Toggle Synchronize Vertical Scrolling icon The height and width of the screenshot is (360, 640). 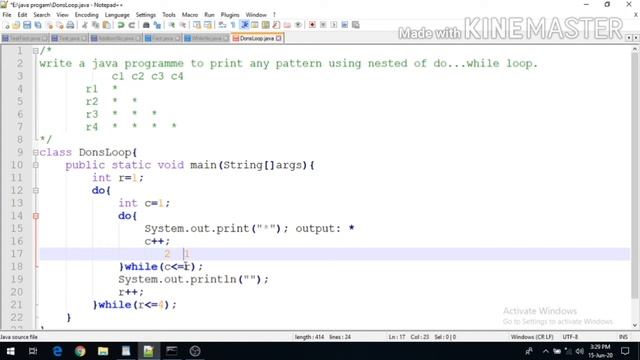[197, 25]
